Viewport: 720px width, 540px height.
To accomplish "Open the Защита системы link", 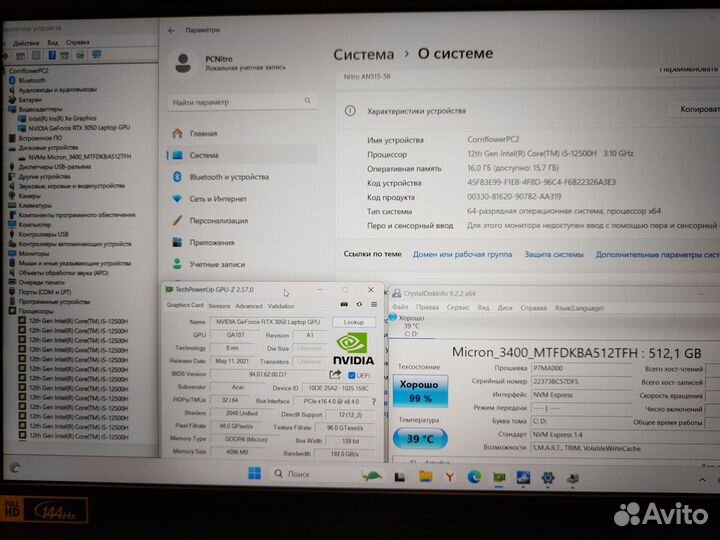I will 553,254.
